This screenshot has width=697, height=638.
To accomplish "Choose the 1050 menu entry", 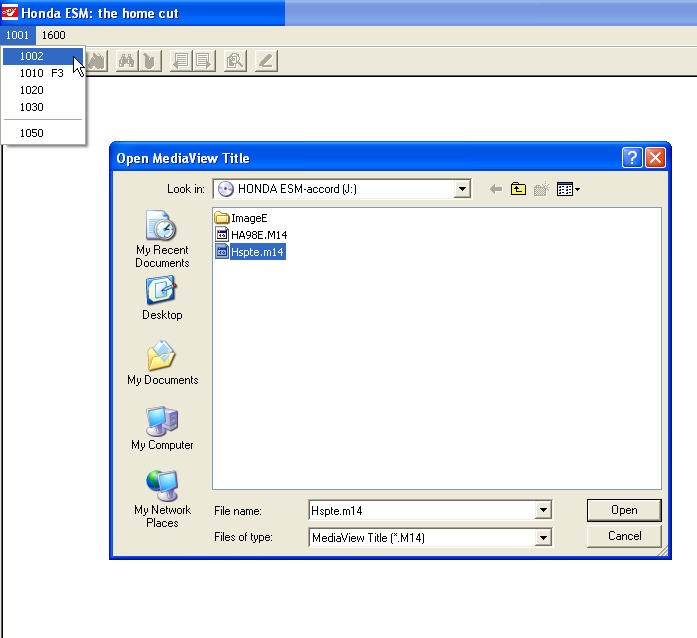I will pyautogui.click(x=43, y=133).
